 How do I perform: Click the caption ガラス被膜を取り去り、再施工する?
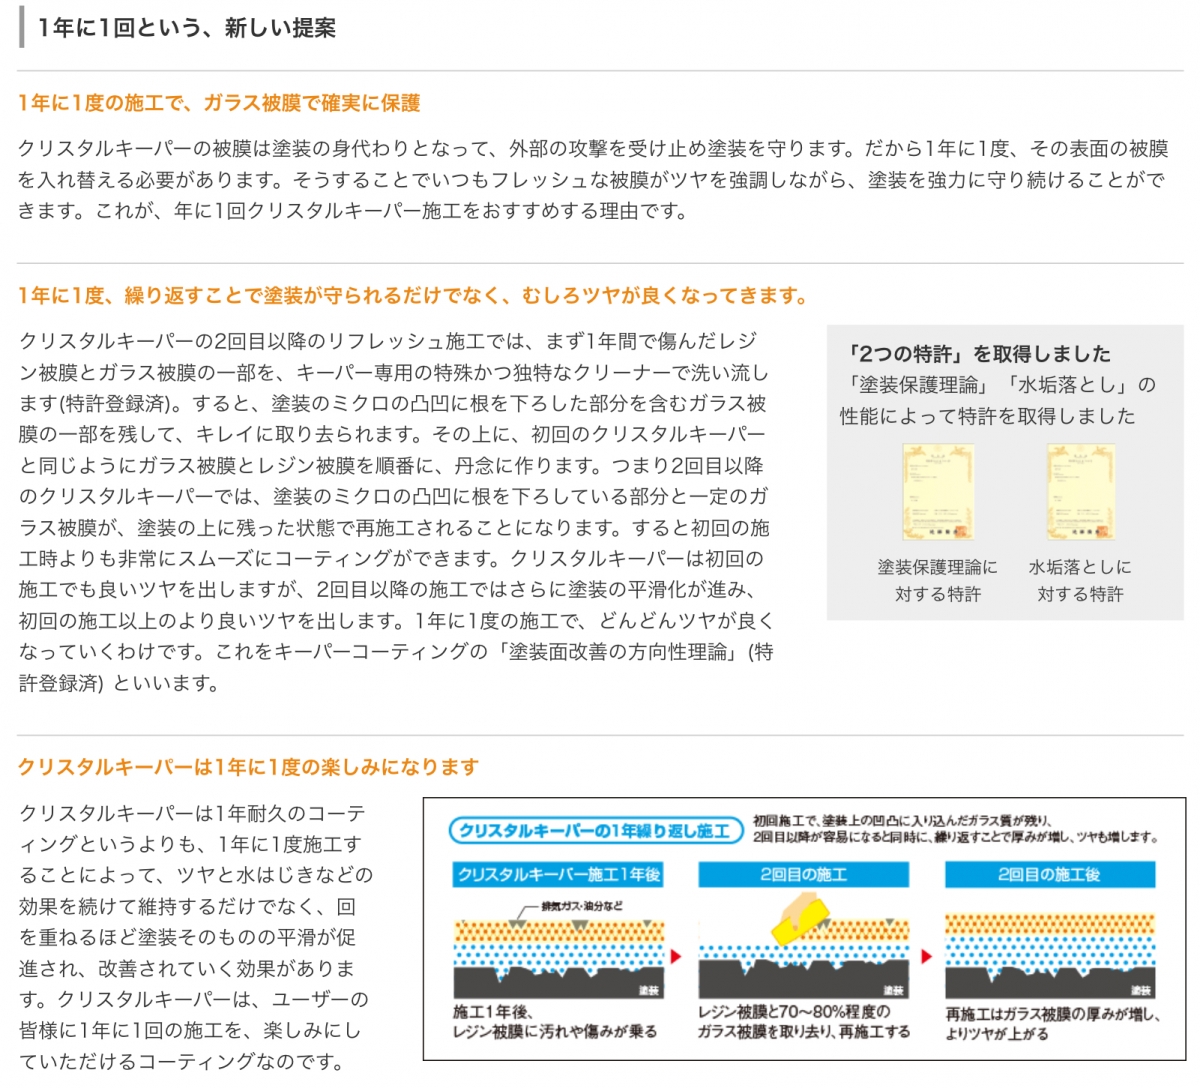click(804, 1032)
